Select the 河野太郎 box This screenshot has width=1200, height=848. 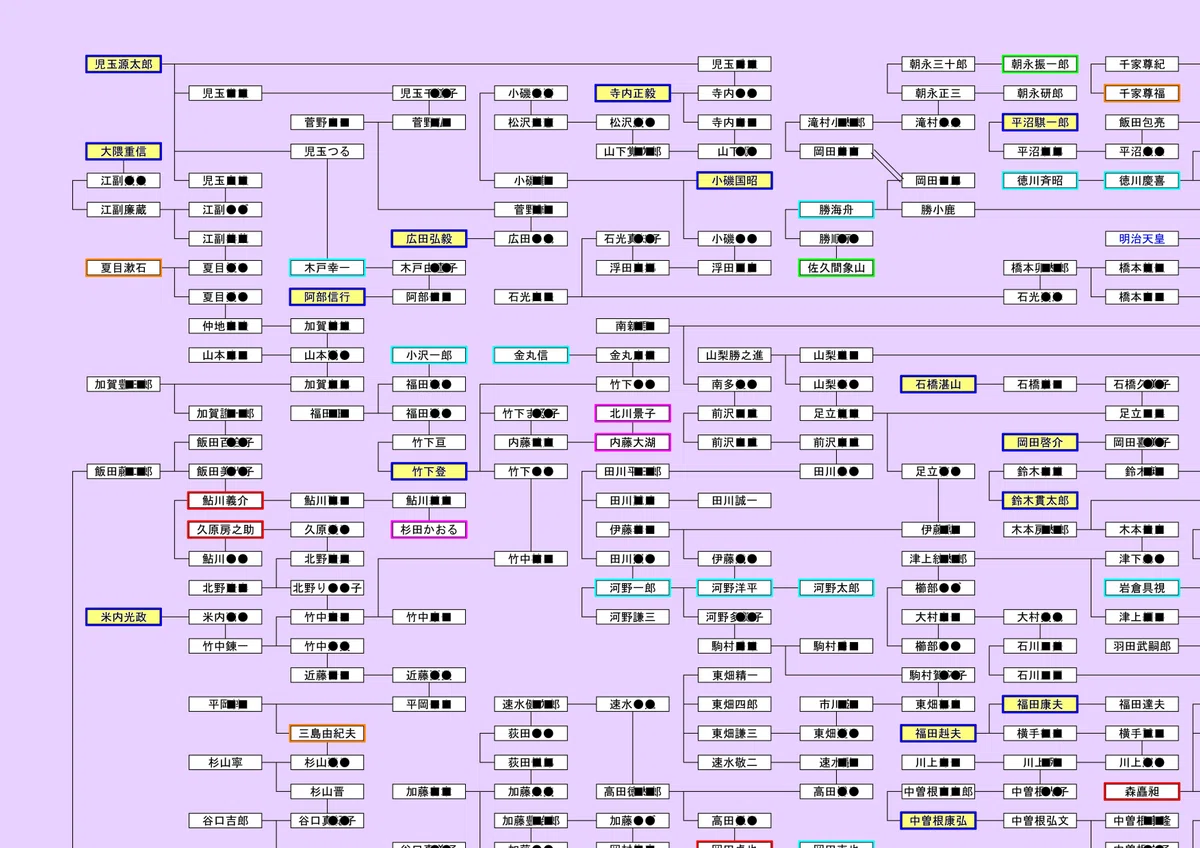(837, 588)
